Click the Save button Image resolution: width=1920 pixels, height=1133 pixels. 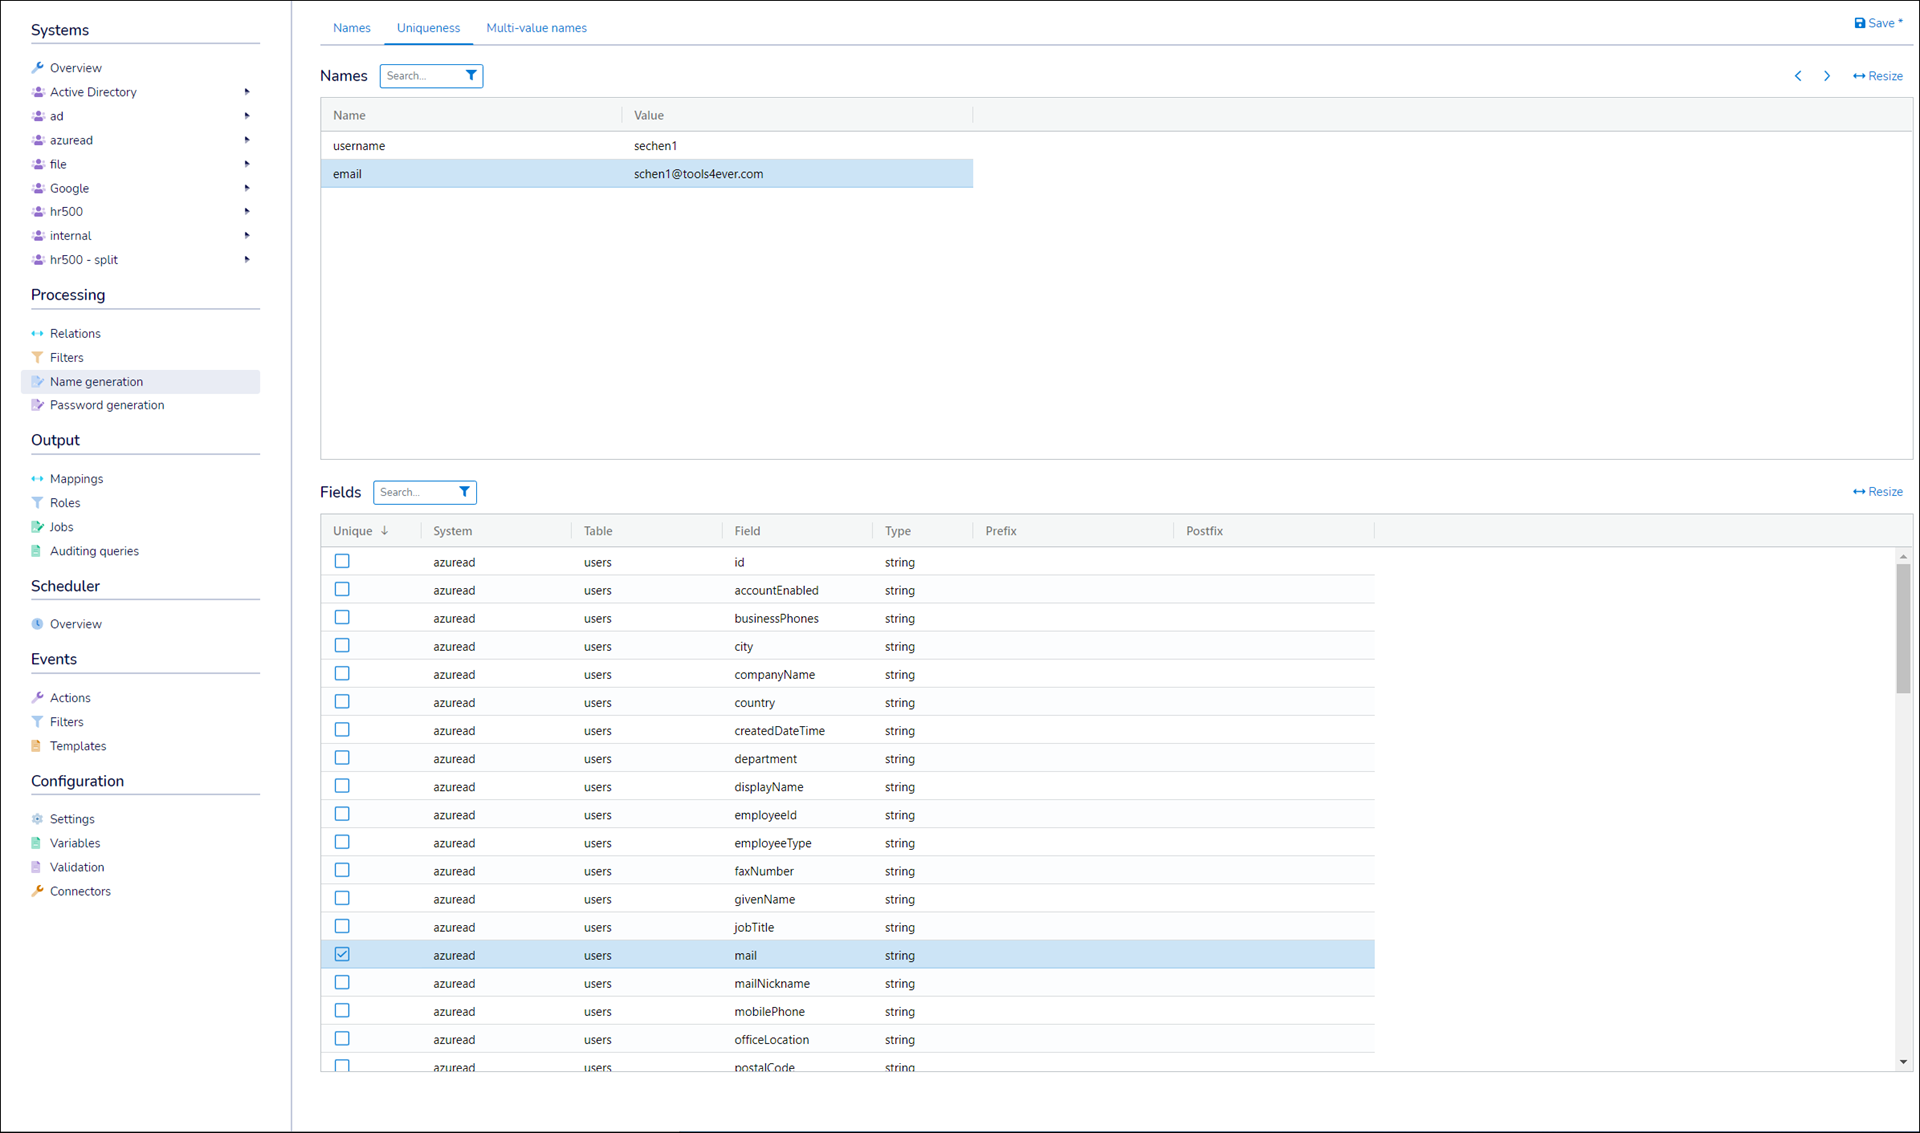point(1878,23)
